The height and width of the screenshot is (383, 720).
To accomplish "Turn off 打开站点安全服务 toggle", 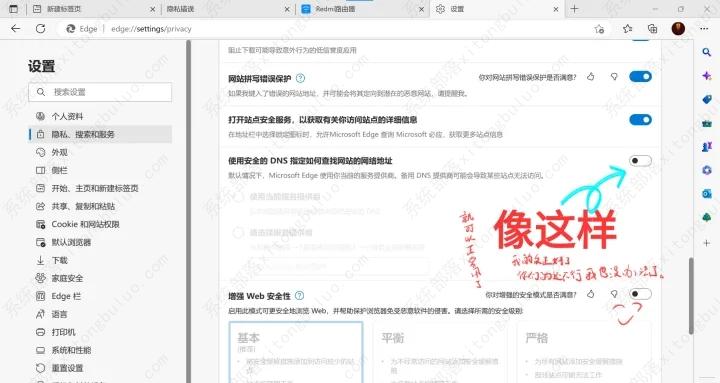I will tap(641, 120).
